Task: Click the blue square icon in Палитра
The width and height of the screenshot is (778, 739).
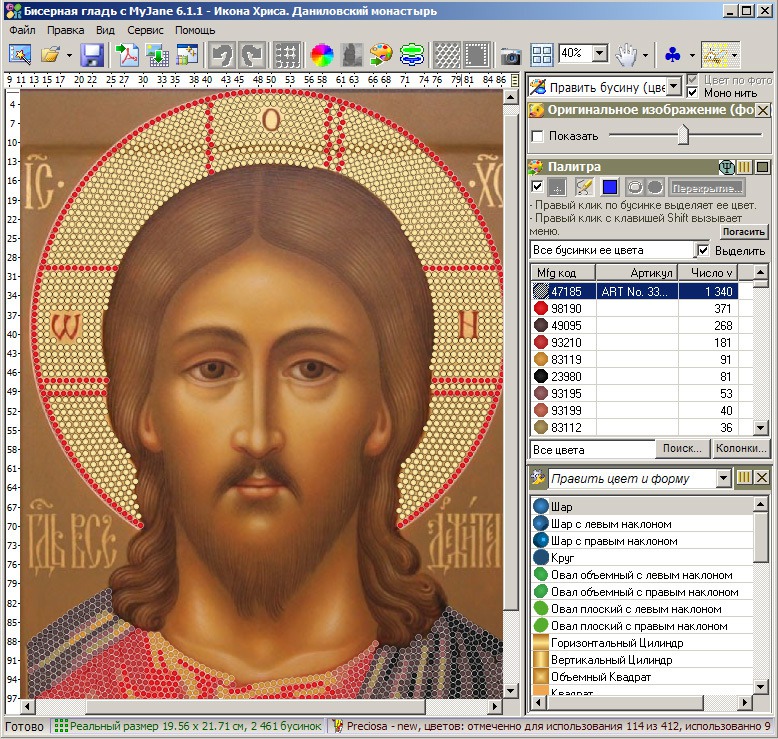Action: [610, 187]
